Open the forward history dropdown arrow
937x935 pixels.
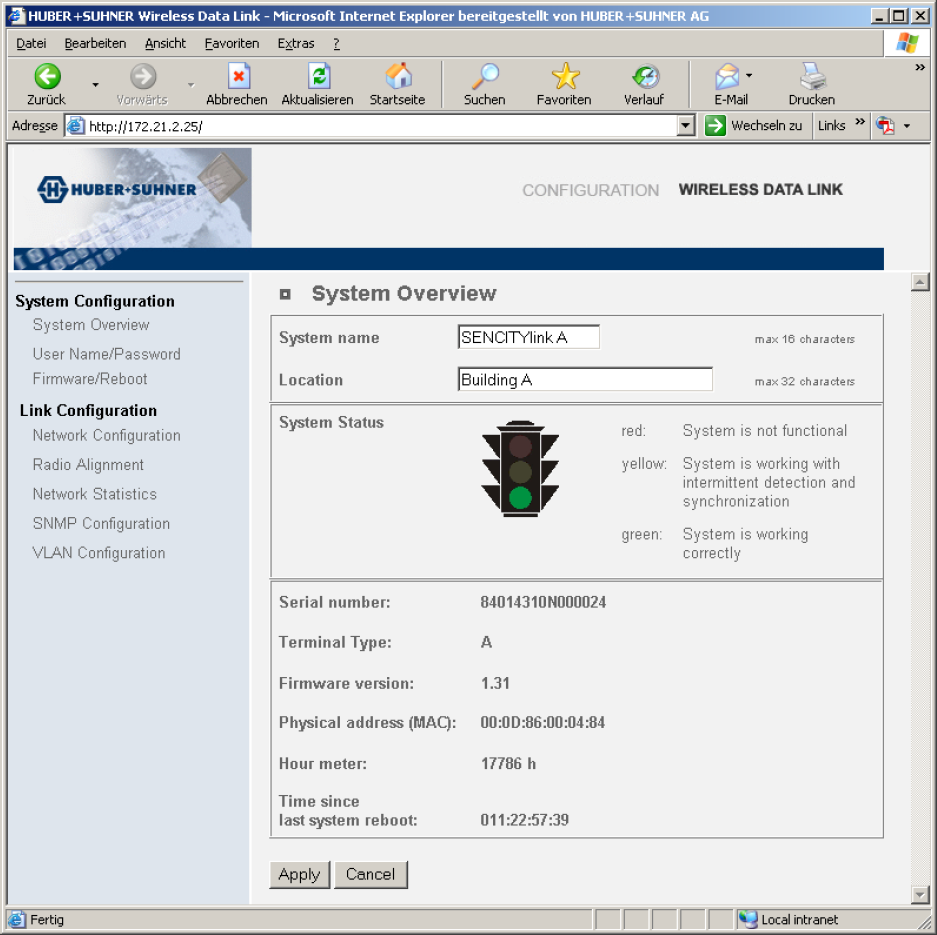[191, 85]
